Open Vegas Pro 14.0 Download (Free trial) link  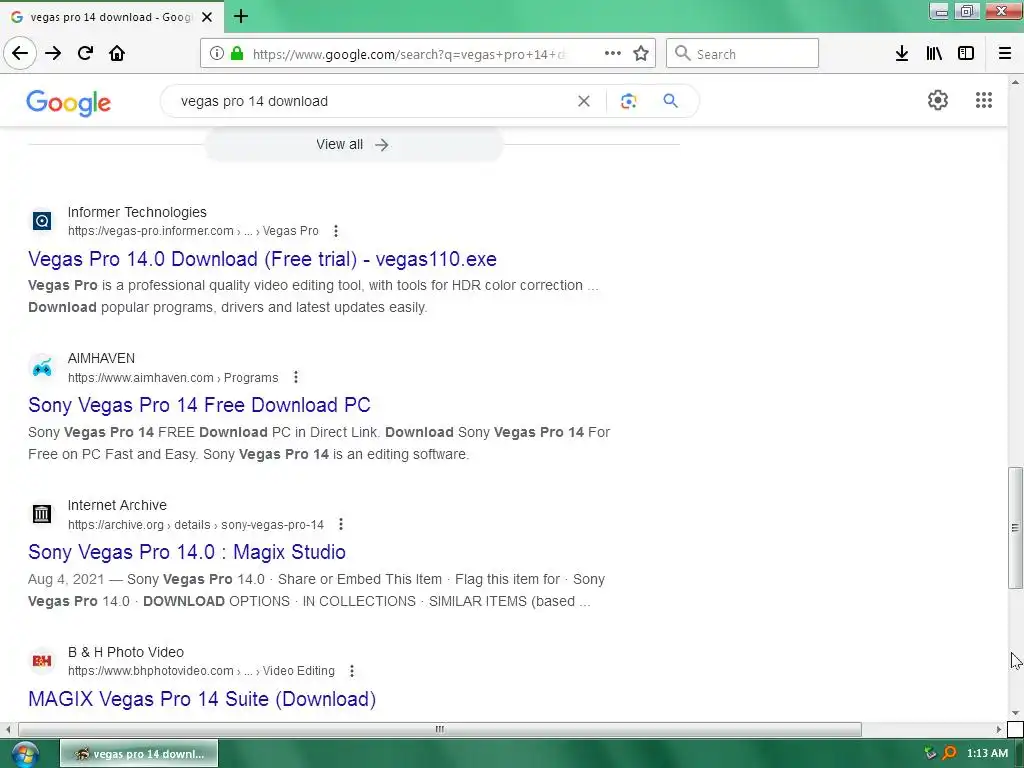(263, 259)
